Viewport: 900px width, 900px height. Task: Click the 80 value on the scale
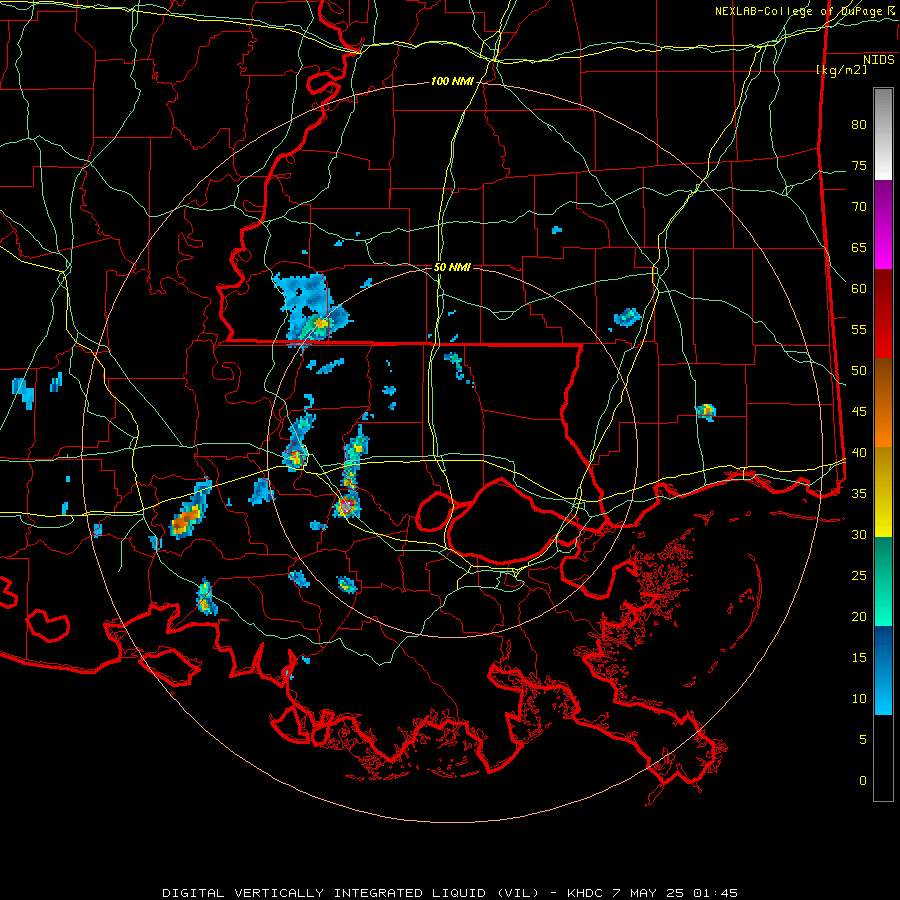point(859,125)
